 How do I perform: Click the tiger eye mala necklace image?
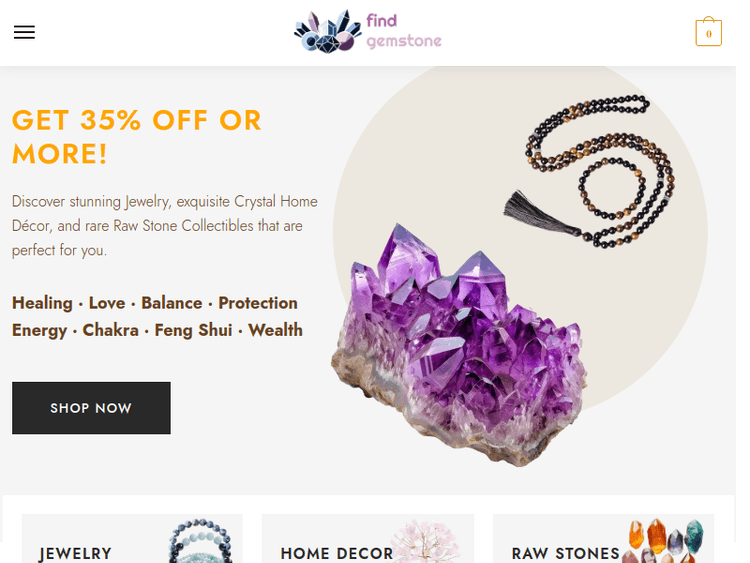click(x=589, y=171)
